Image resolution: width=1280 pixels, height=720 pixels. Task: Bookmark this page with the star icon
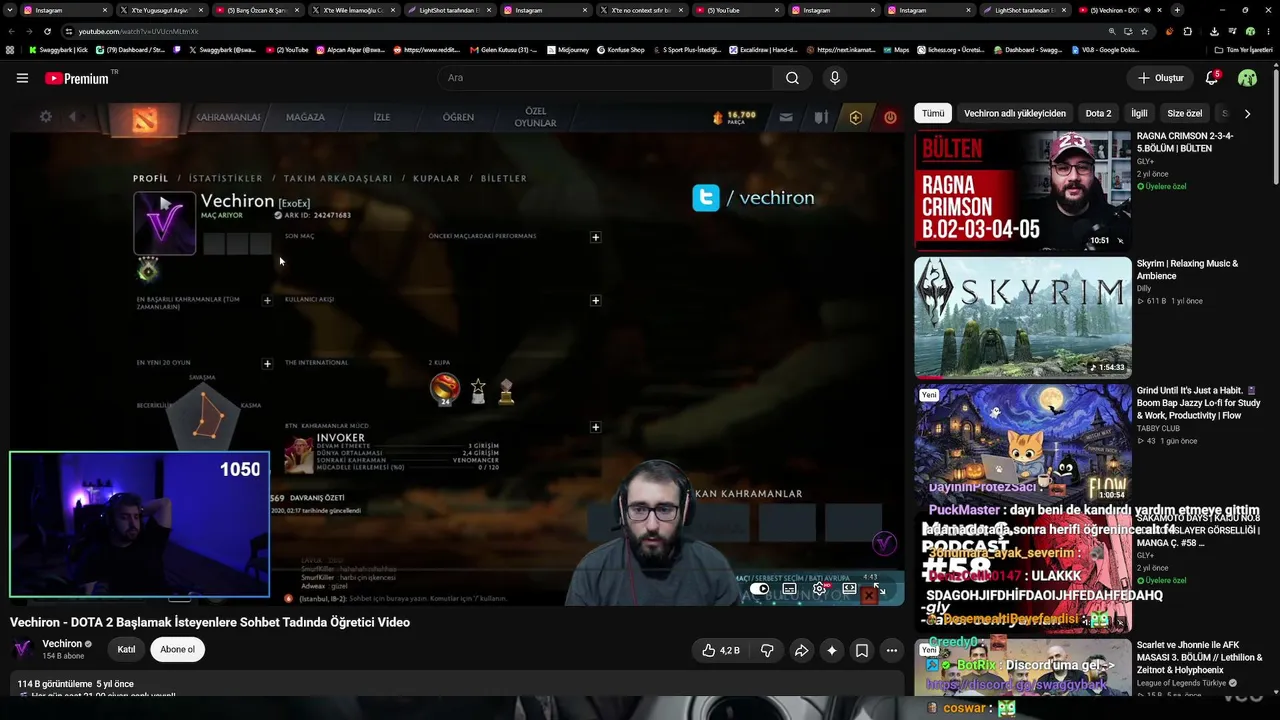coord(1144,31)
